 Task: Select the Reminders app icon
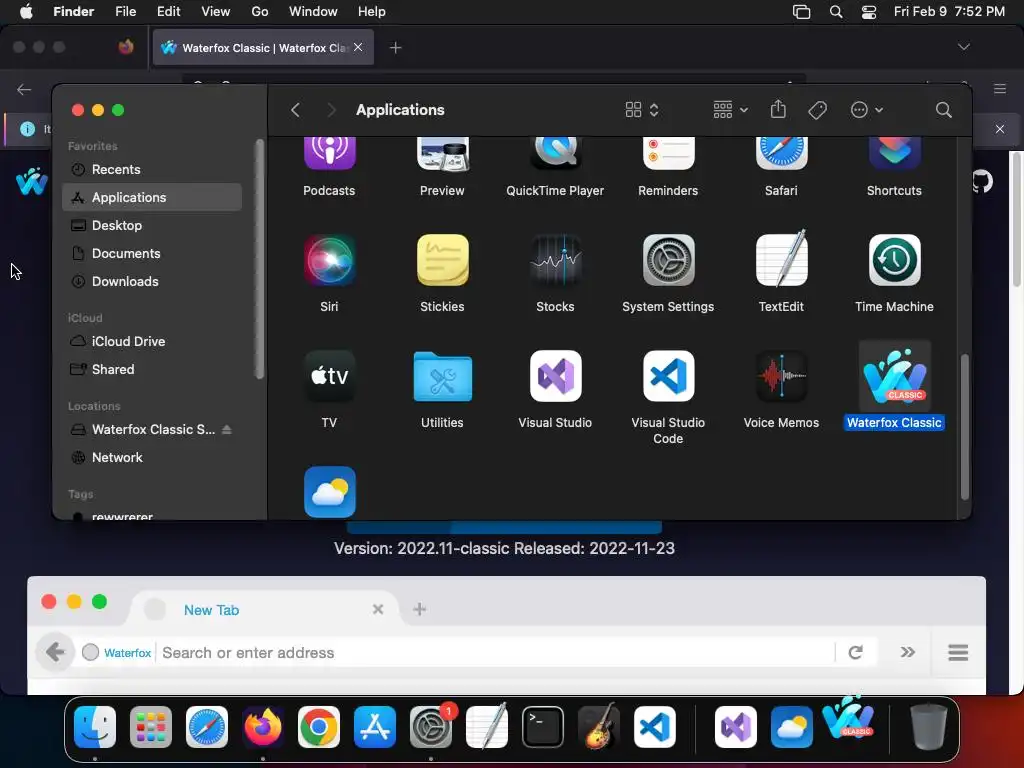pos(668,153)
